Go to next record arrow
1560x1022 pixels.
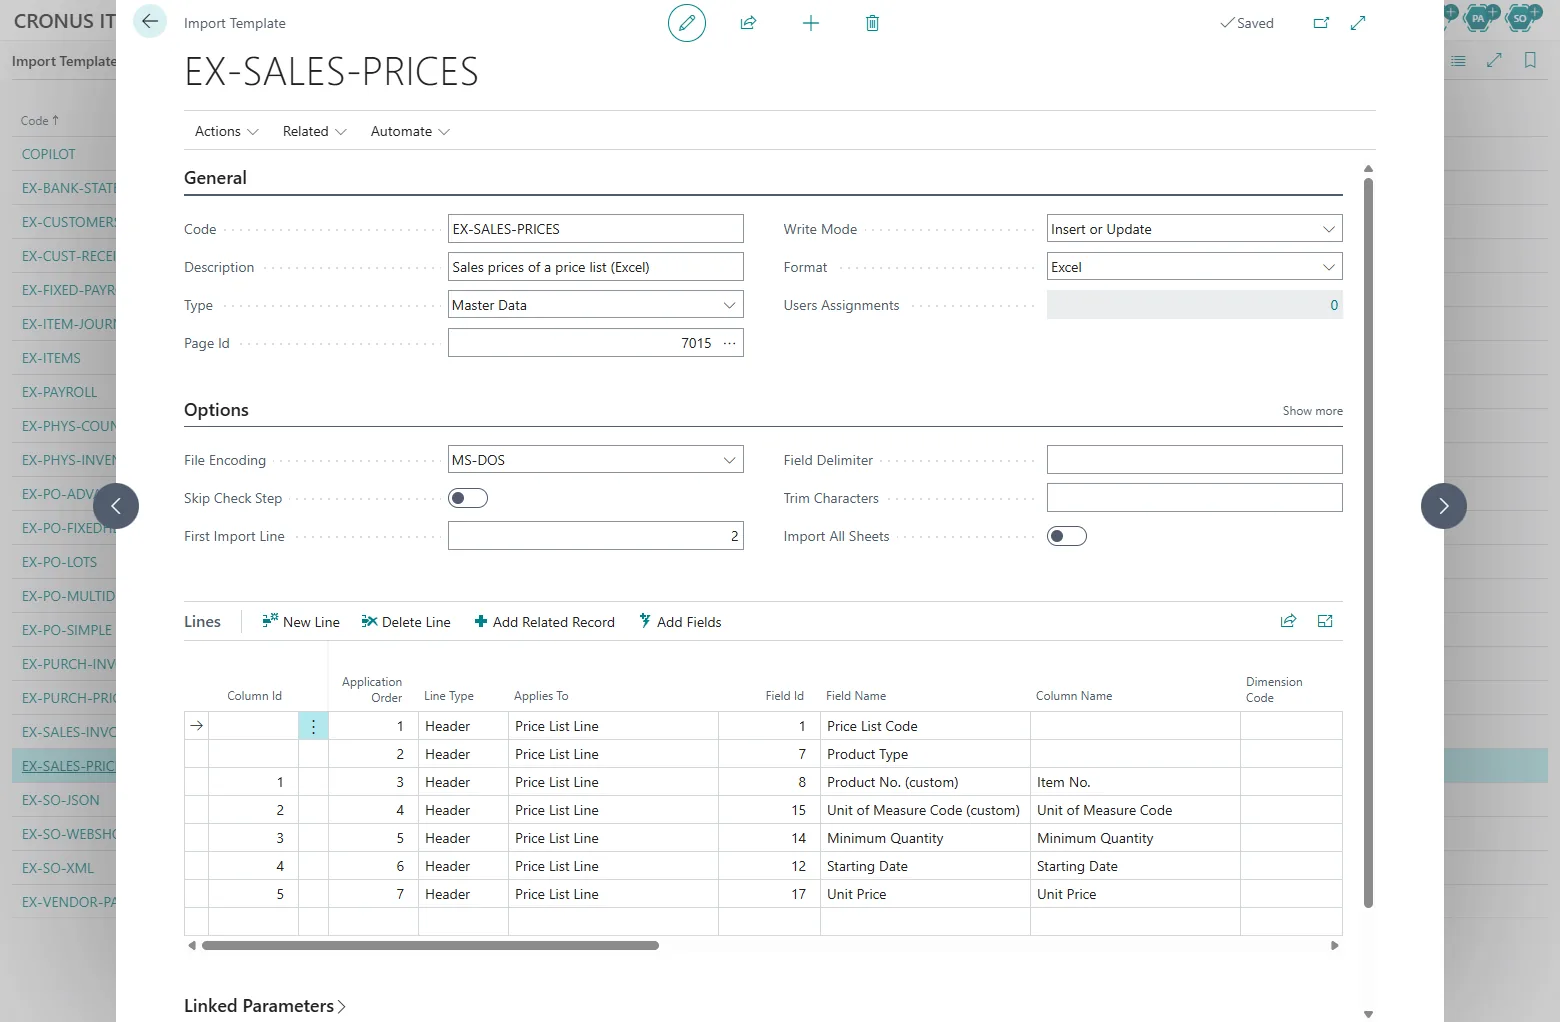point(1444,506)
